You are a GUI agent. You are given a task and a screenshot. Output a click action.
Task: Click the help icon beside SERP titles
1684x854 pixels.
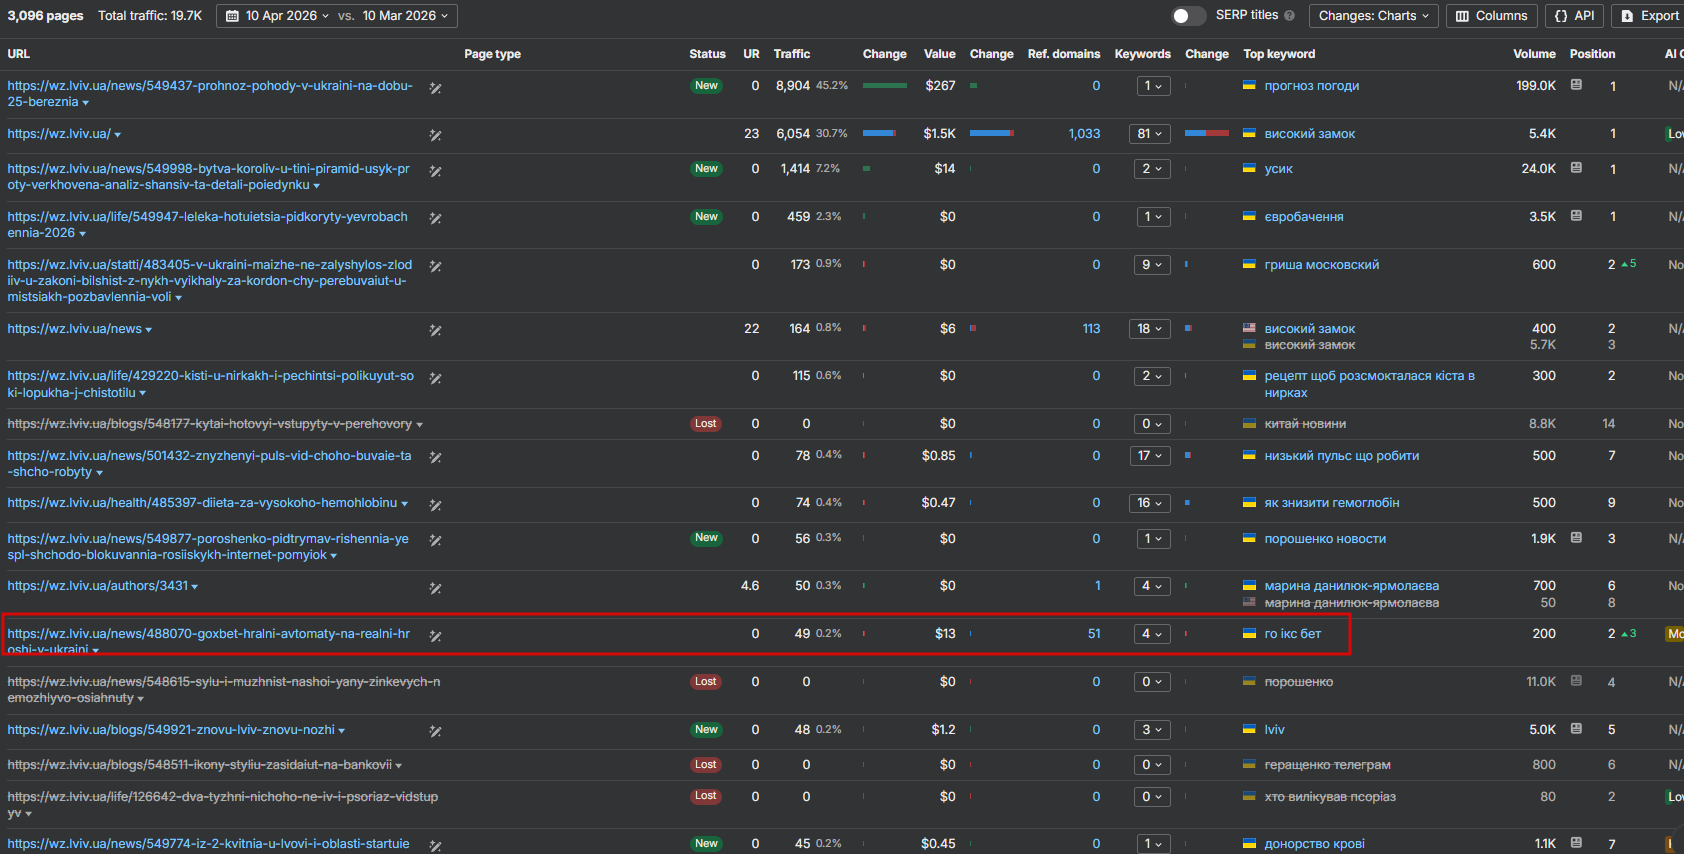pos(1289,16)
